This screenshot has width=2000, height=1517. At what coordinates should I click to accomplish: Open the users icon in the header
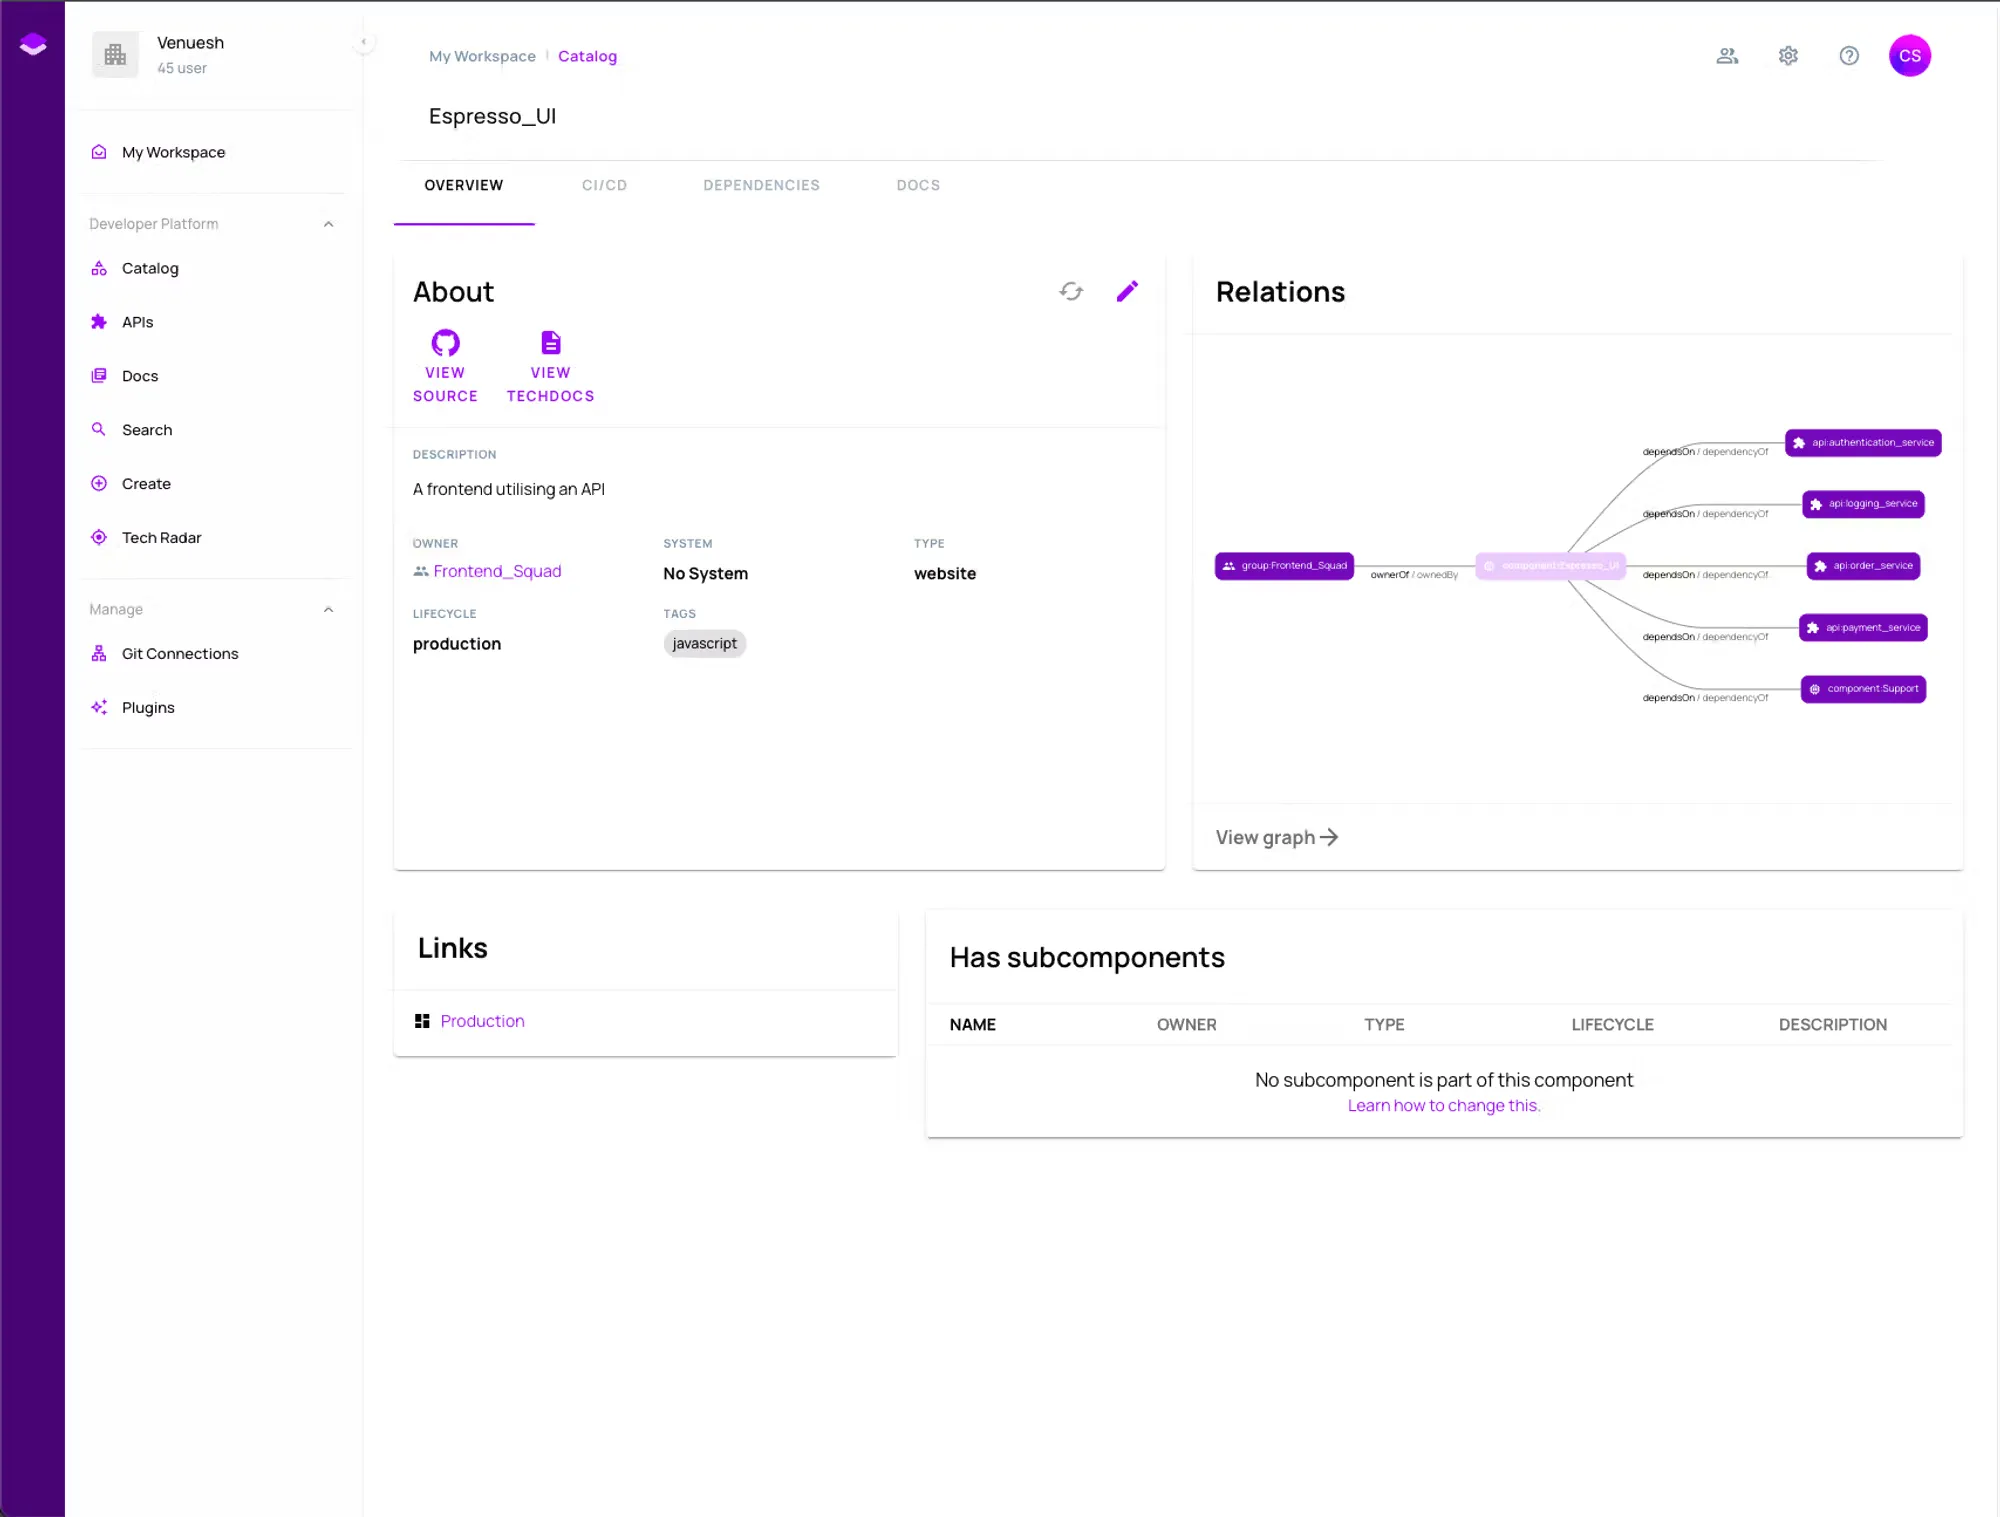(x=1727, y=56)
